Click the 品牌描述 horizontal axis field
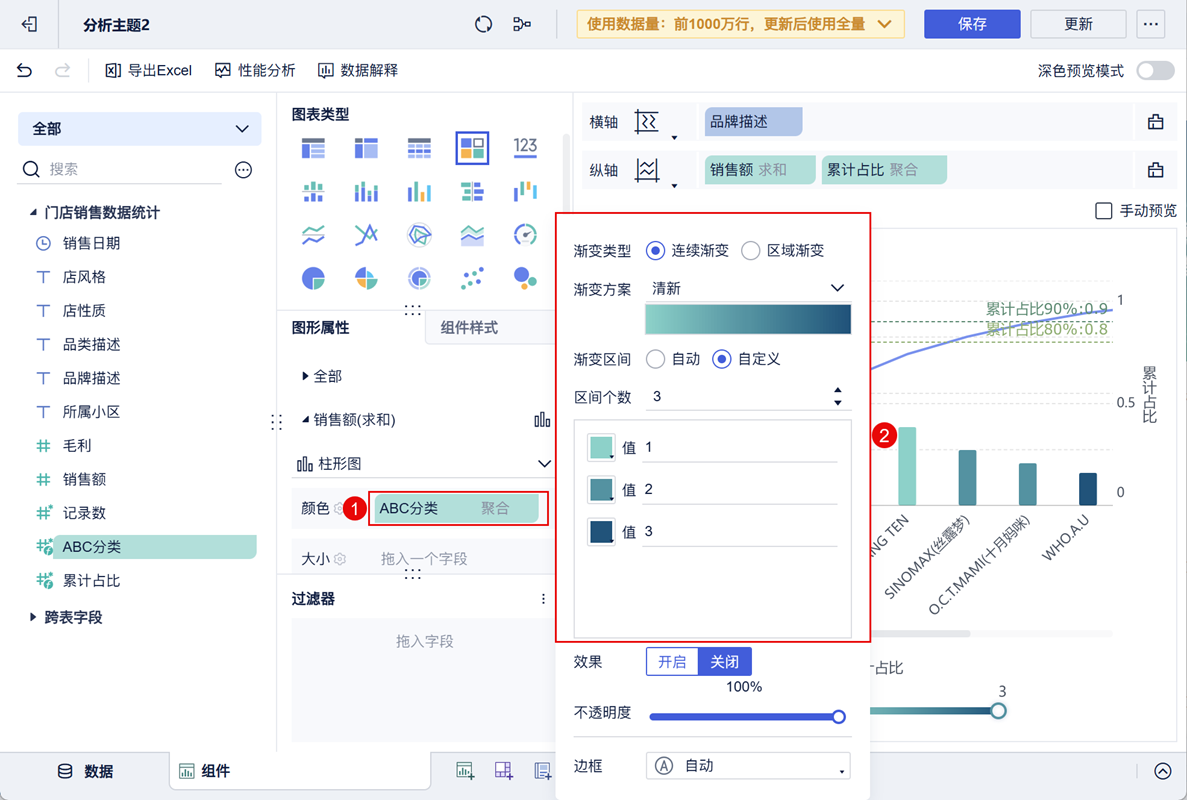 coord(753,122)
